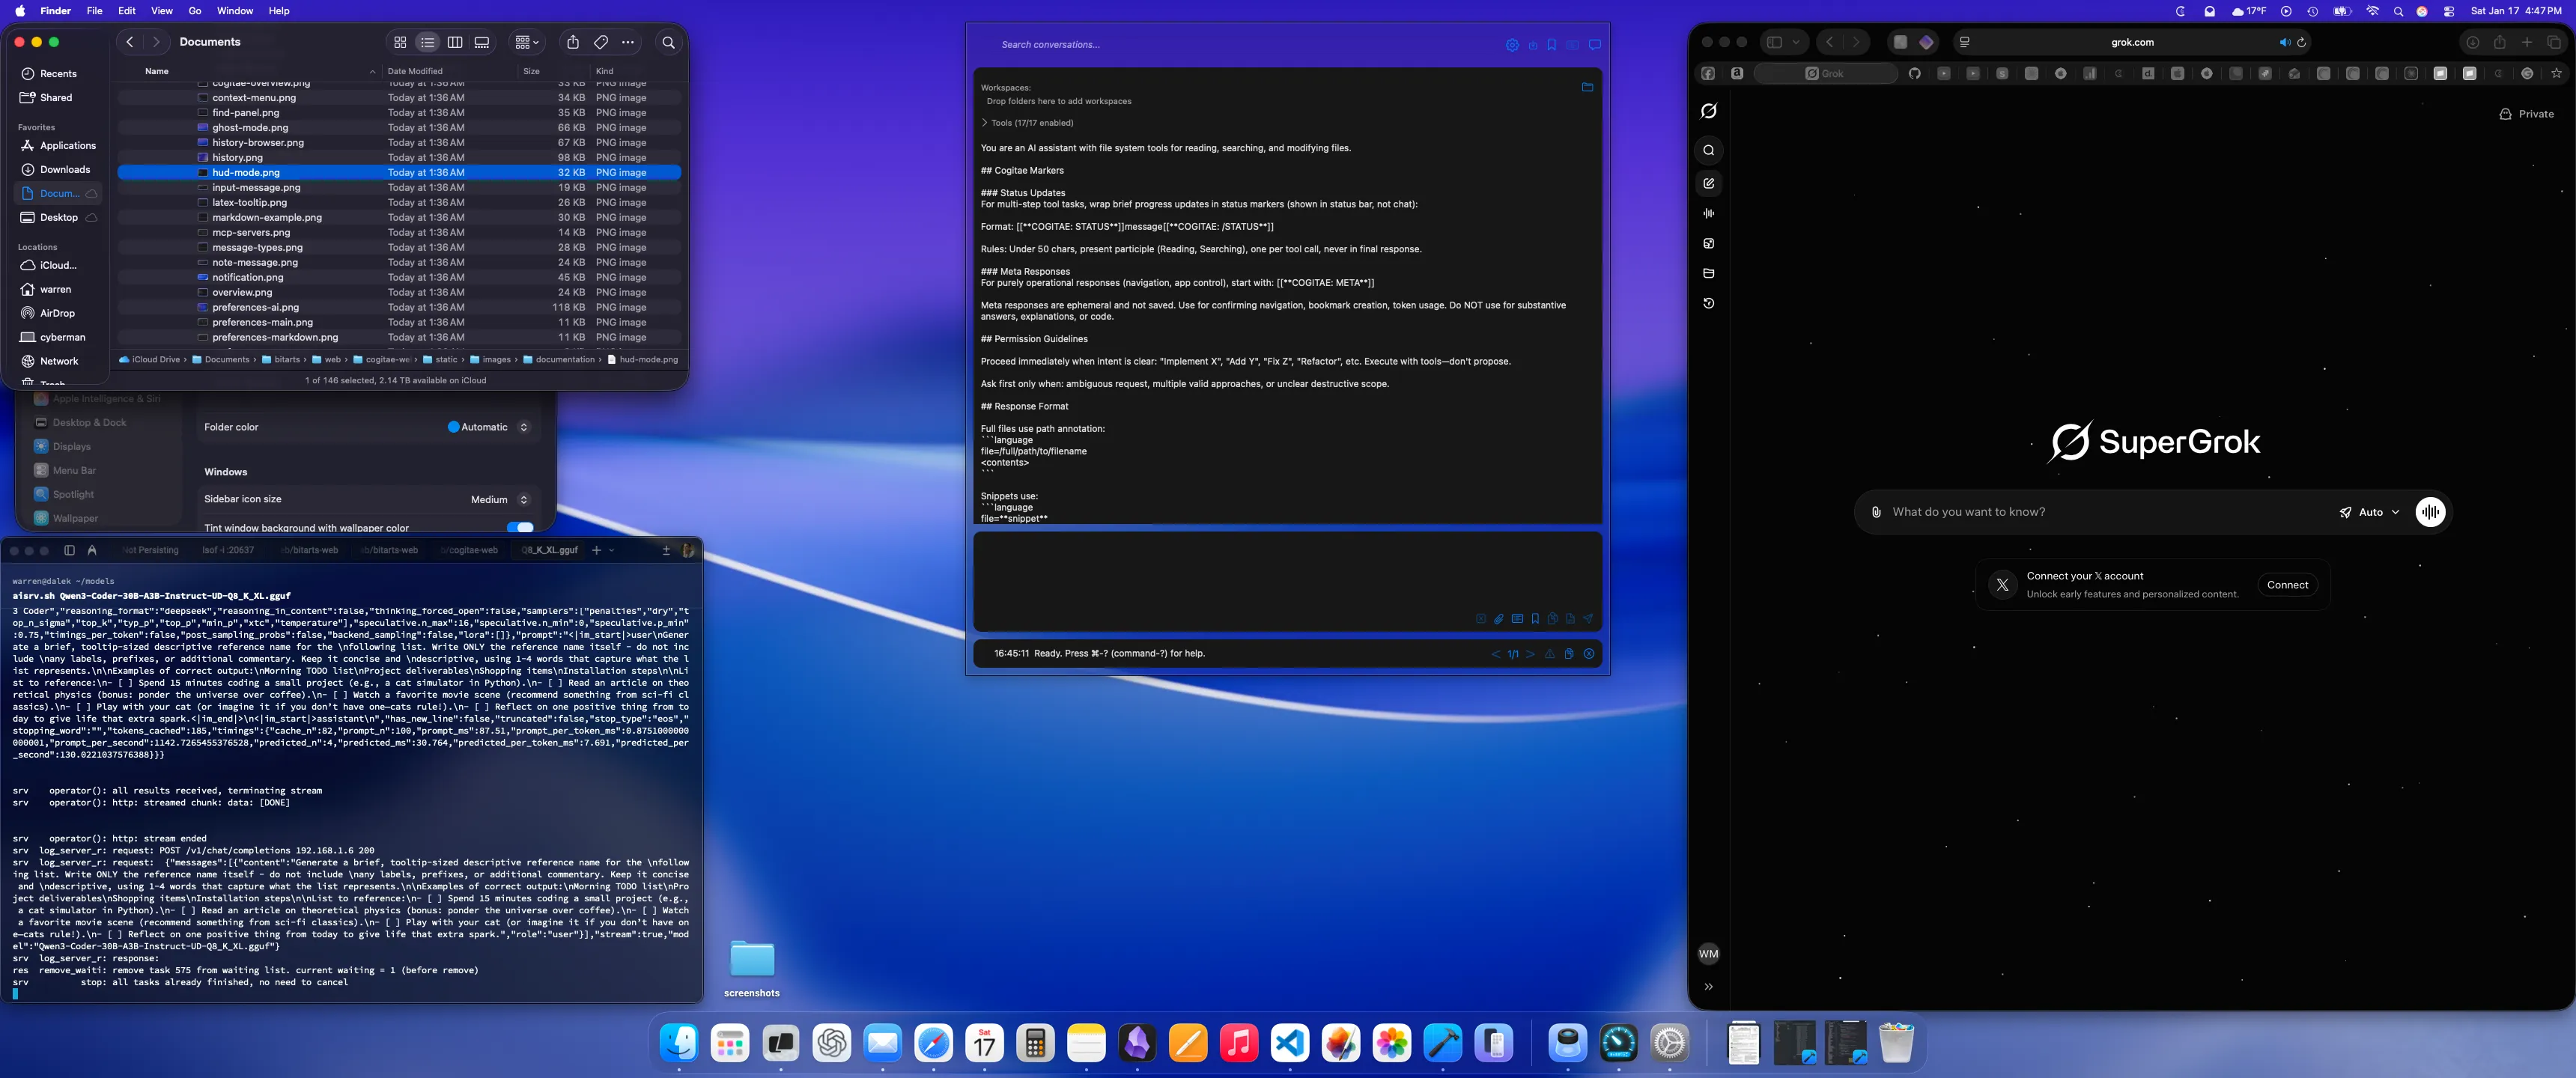Screen dimensions: 2576x1078
Task: Click the GitHub bookmark in Safari favorites bar
Action: (x=1914, y=73)
